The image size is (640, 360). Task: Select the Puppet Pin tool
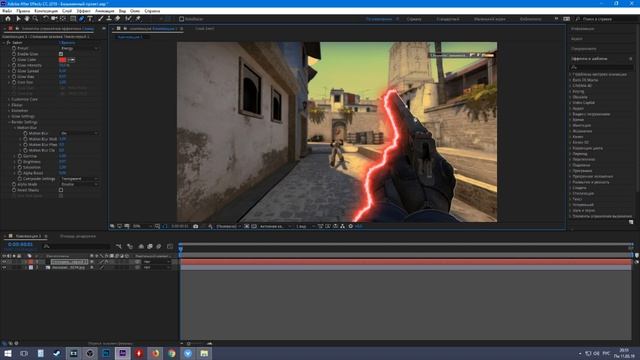138,19
